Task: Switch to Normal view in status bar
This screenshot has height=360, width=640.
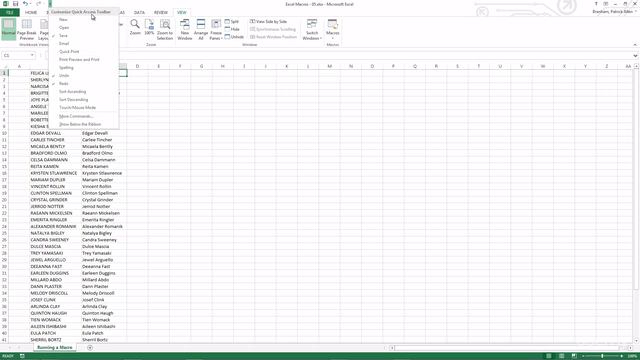Action: click(549, 356)
